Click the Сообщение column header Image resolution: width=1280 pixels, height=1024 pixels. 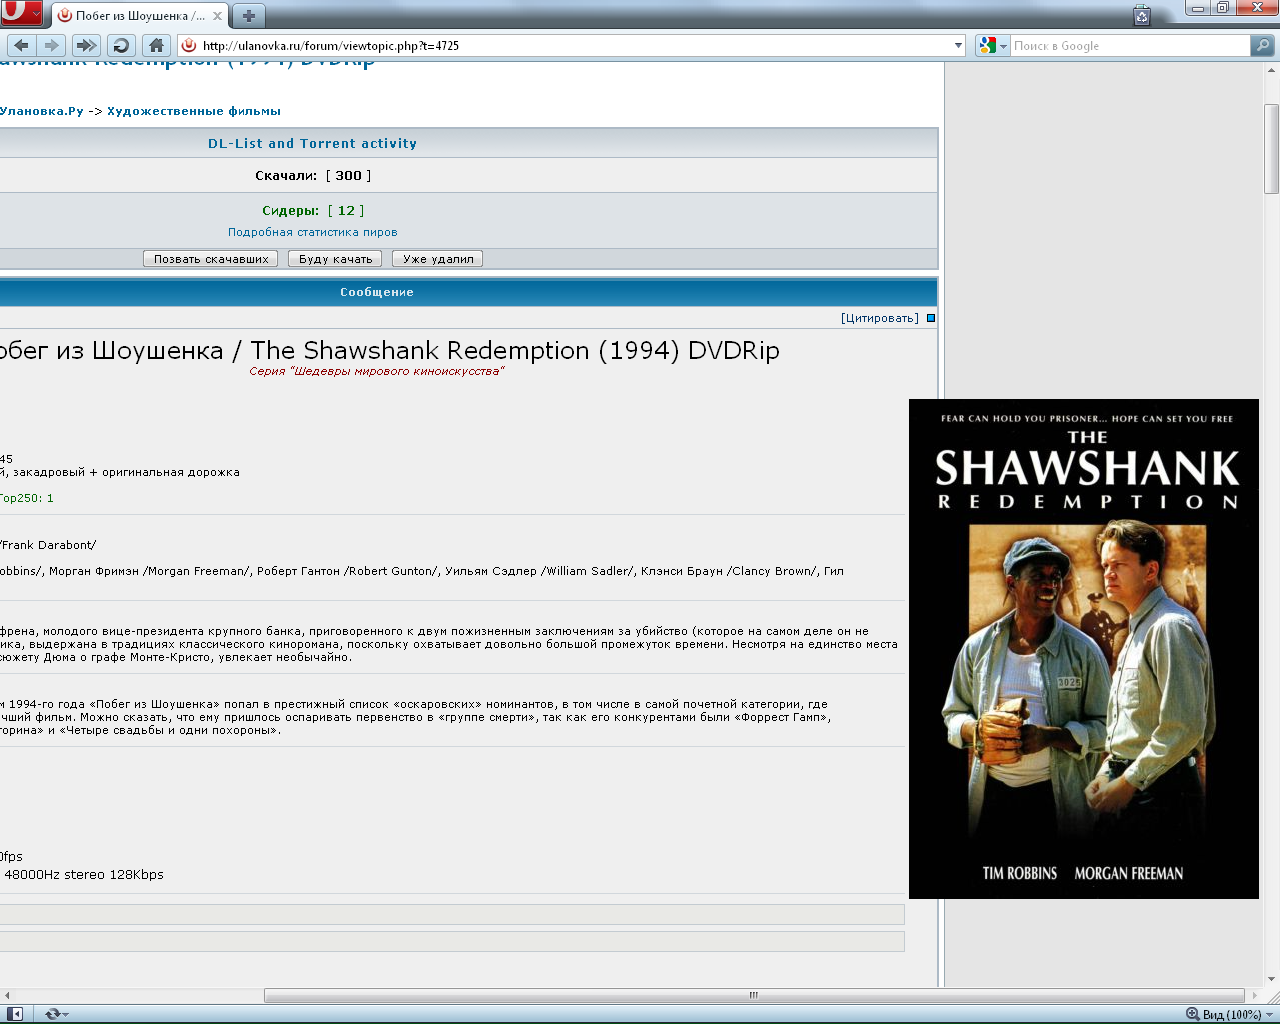click(x=377, y=292)
